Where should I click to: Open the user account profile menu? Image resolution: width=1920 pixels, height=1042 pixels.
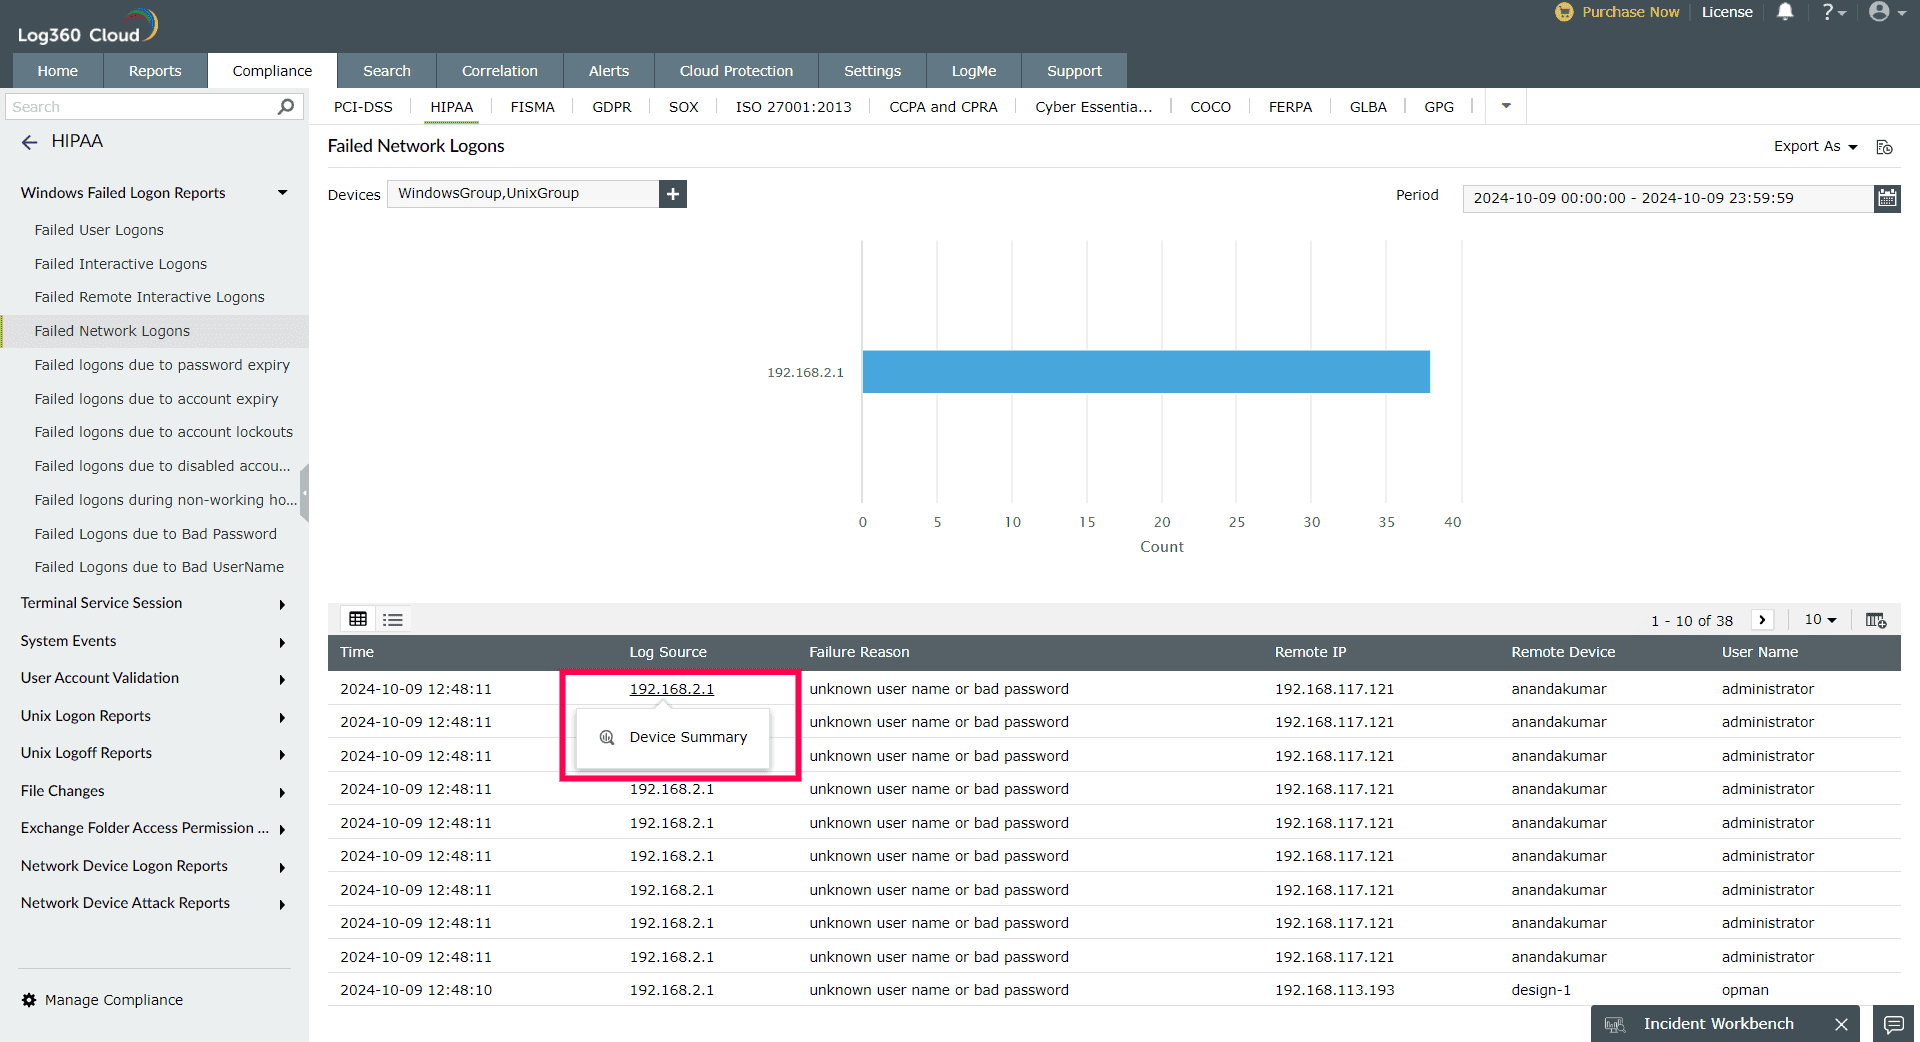1887,12
